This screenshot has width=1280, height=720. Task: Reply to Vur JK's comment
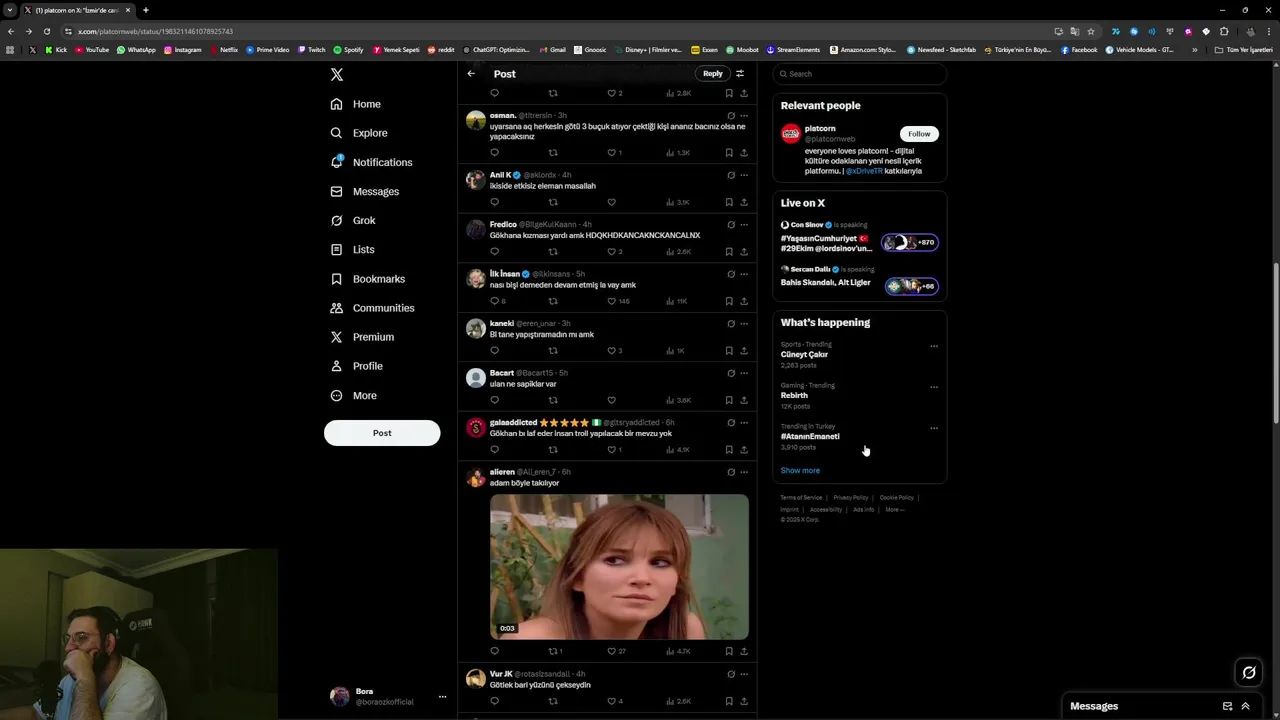[494, 701]
